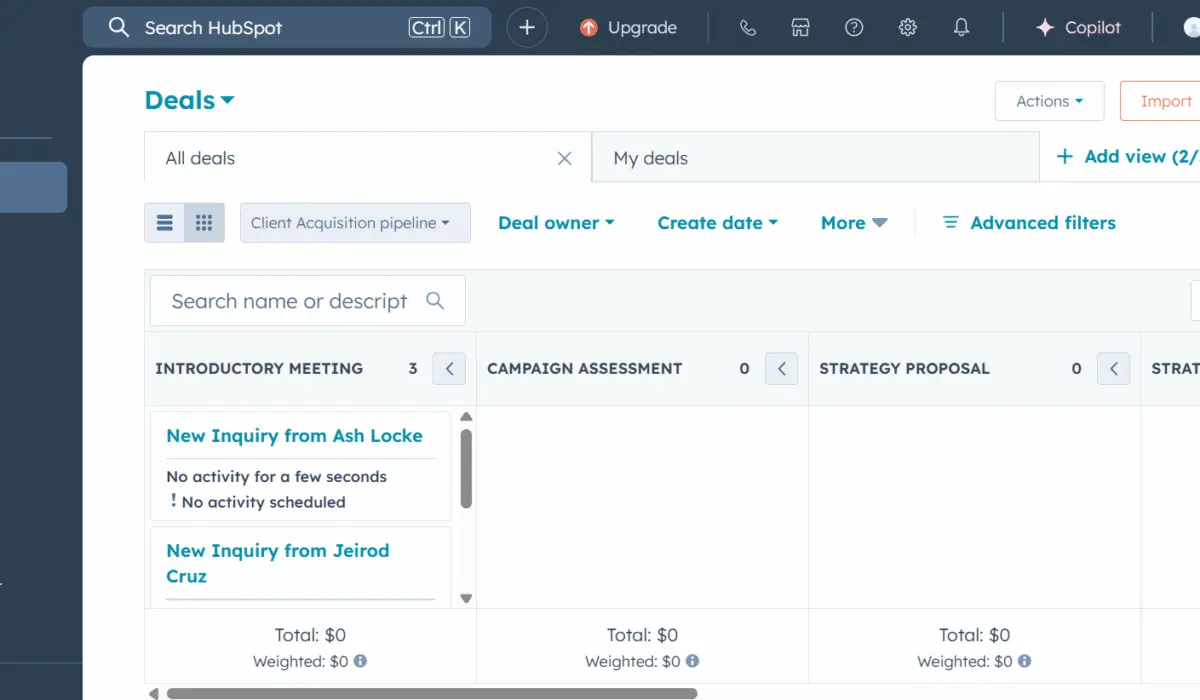Expand the Deal owner filter
This screenshot has width=1200, height=700.
tap(556, 223)
